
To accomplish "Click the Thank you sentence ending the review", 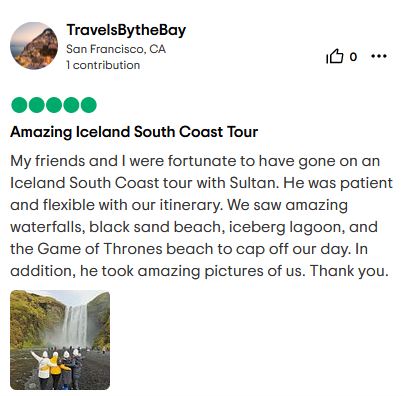I will coord(349,271).
